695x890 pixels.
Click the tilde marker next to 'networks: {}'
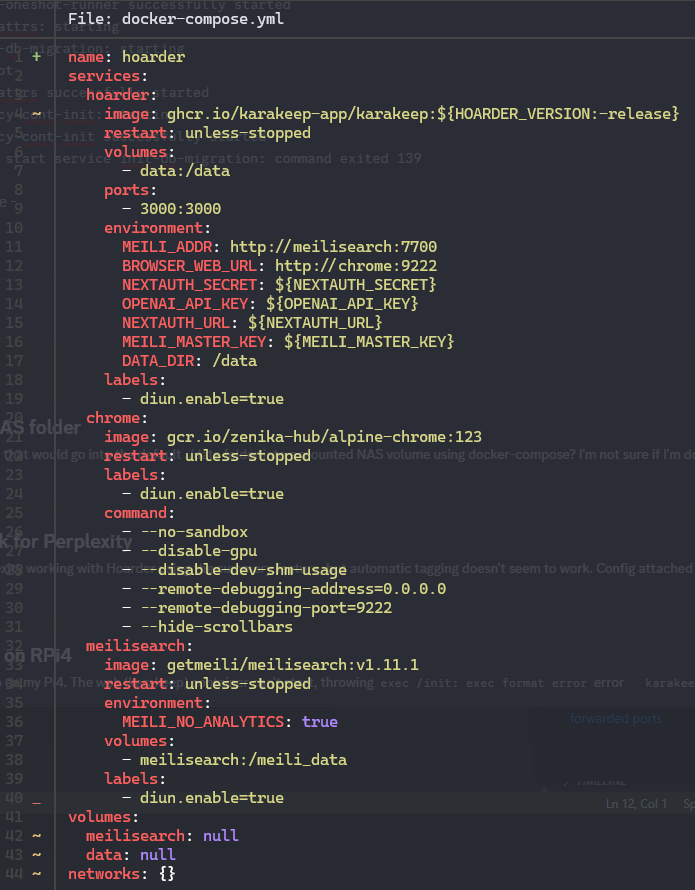36,874
